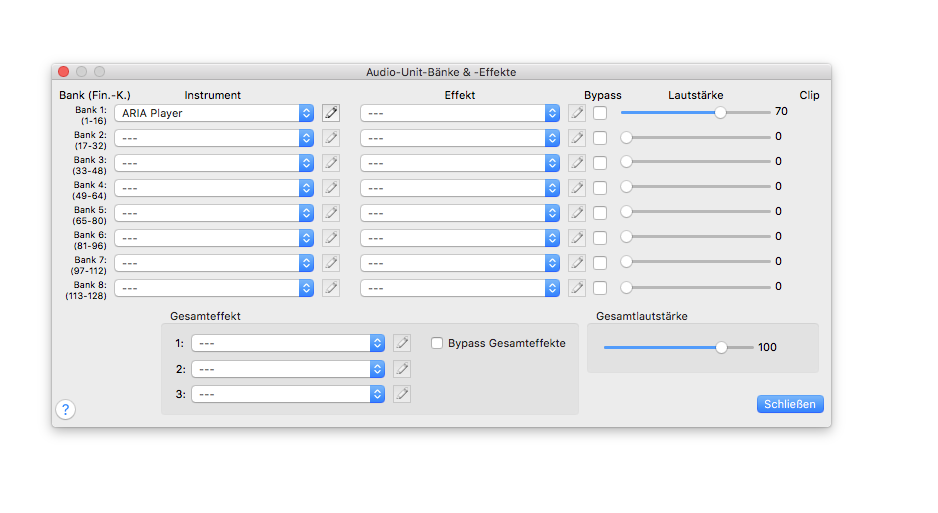Click the Bank 1 Lautstärke slider handle
Image resolution: width=938 pixels, height=513 pixels.
(x=720, y=112)
